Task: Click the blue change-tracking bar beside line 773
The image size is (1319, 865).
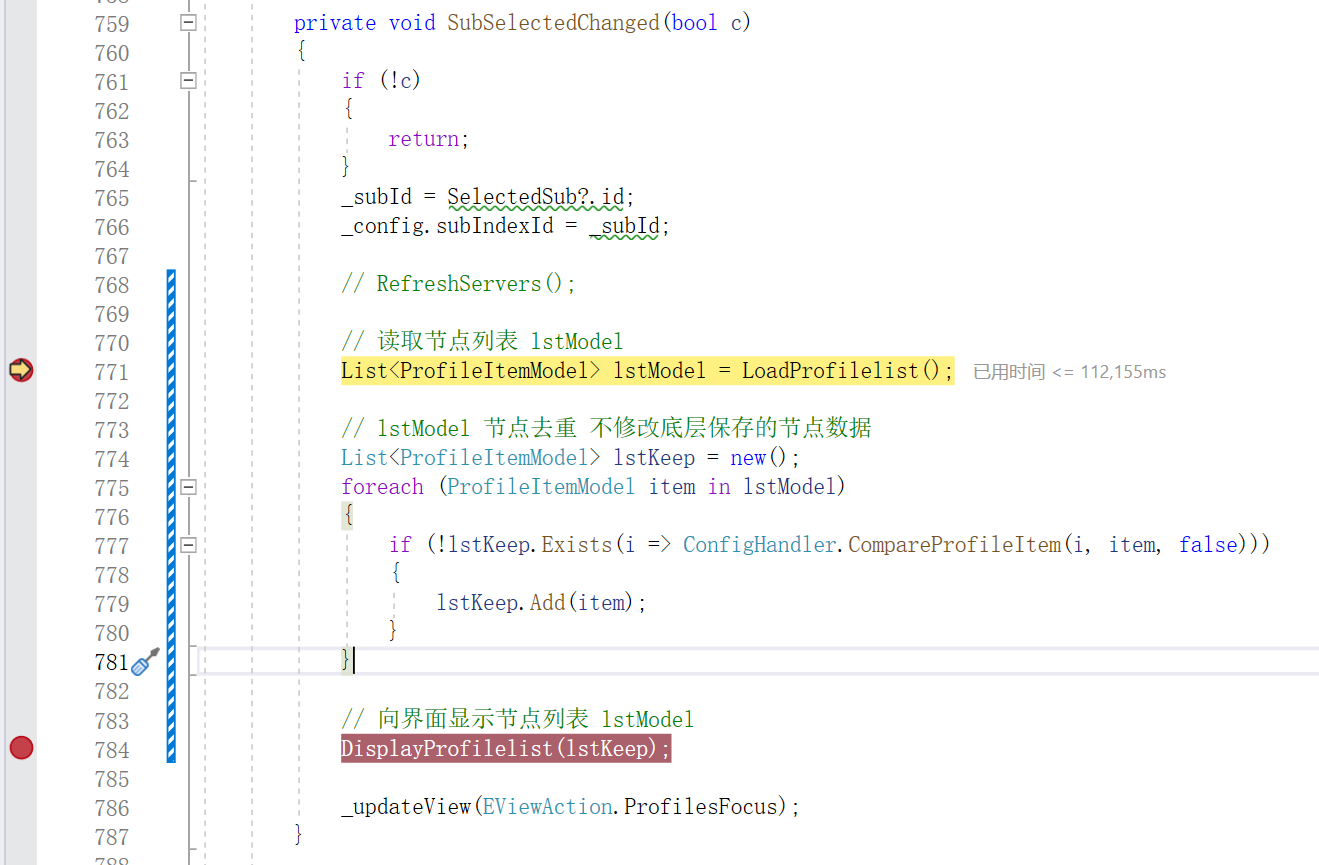Action: click(171, 429)
